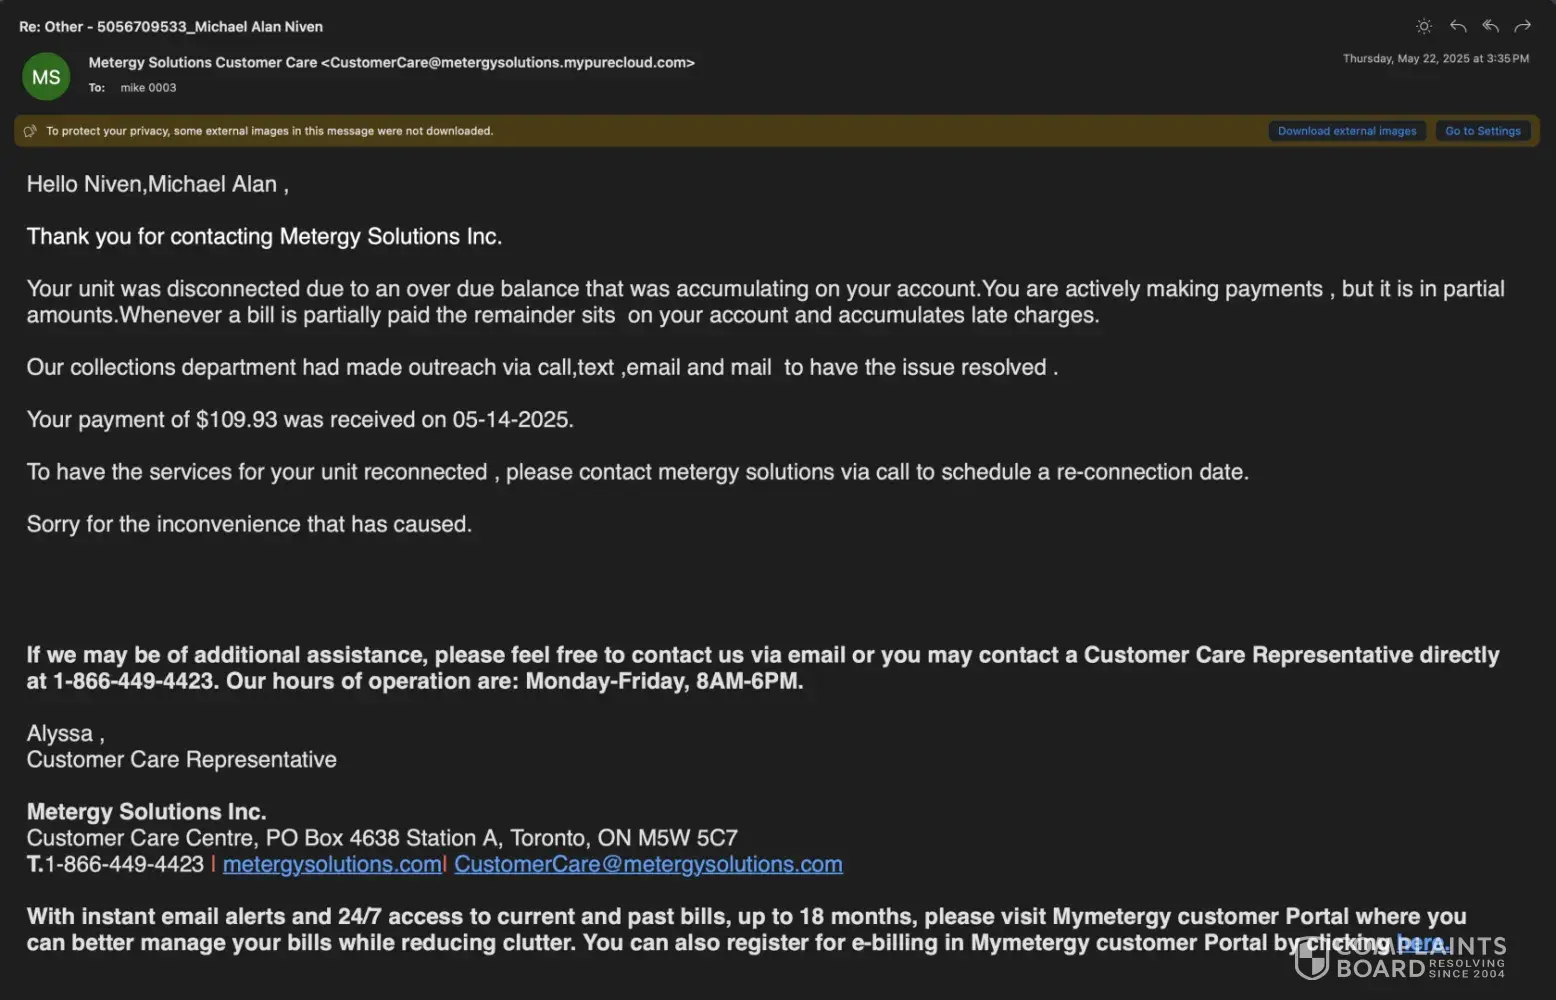Click the single-arrow Reply icon
1556x1000 pixels.
(1458, 27)
